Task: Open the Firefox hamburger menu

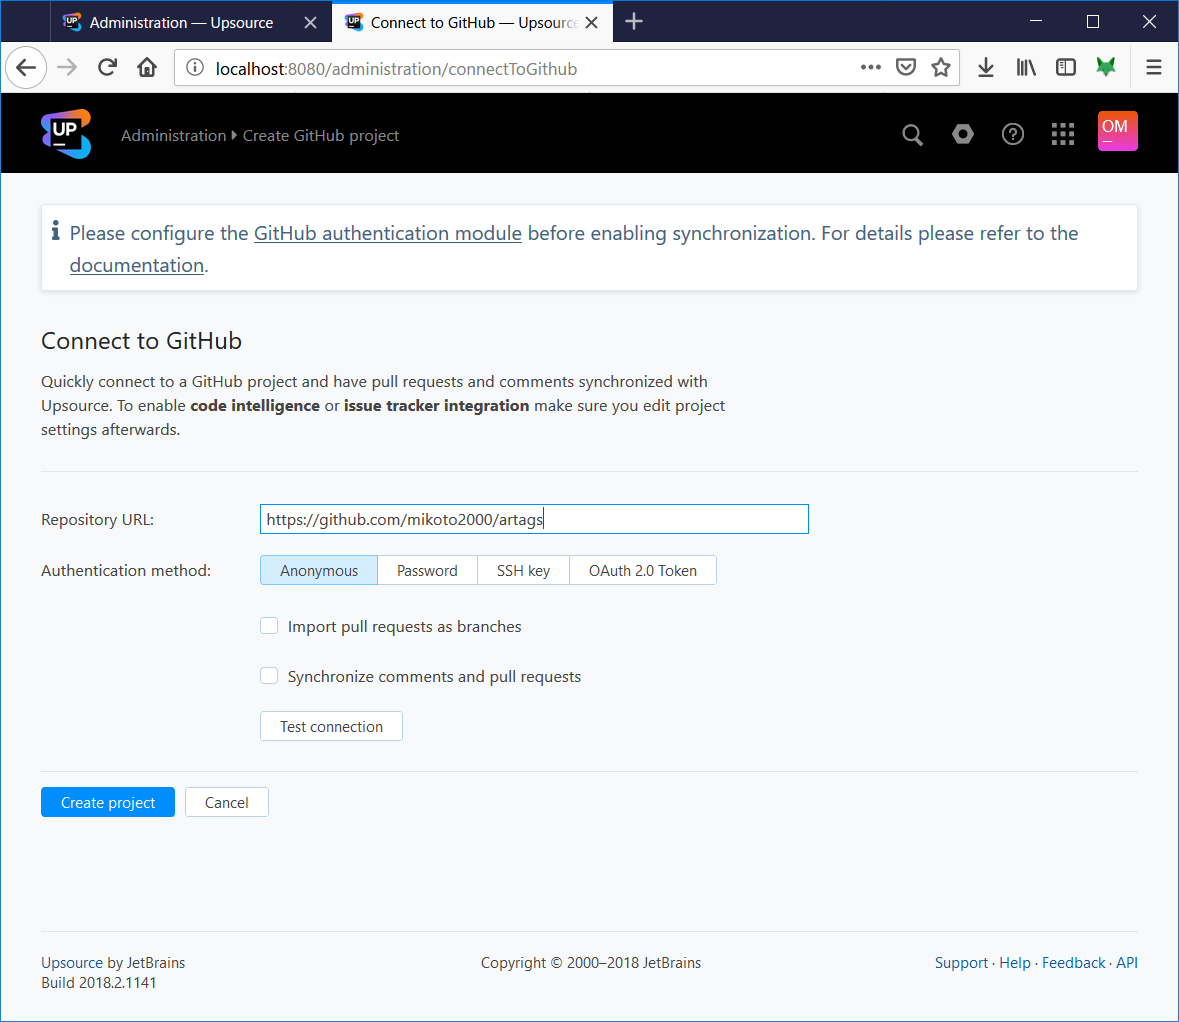Action: [1154, 67]
